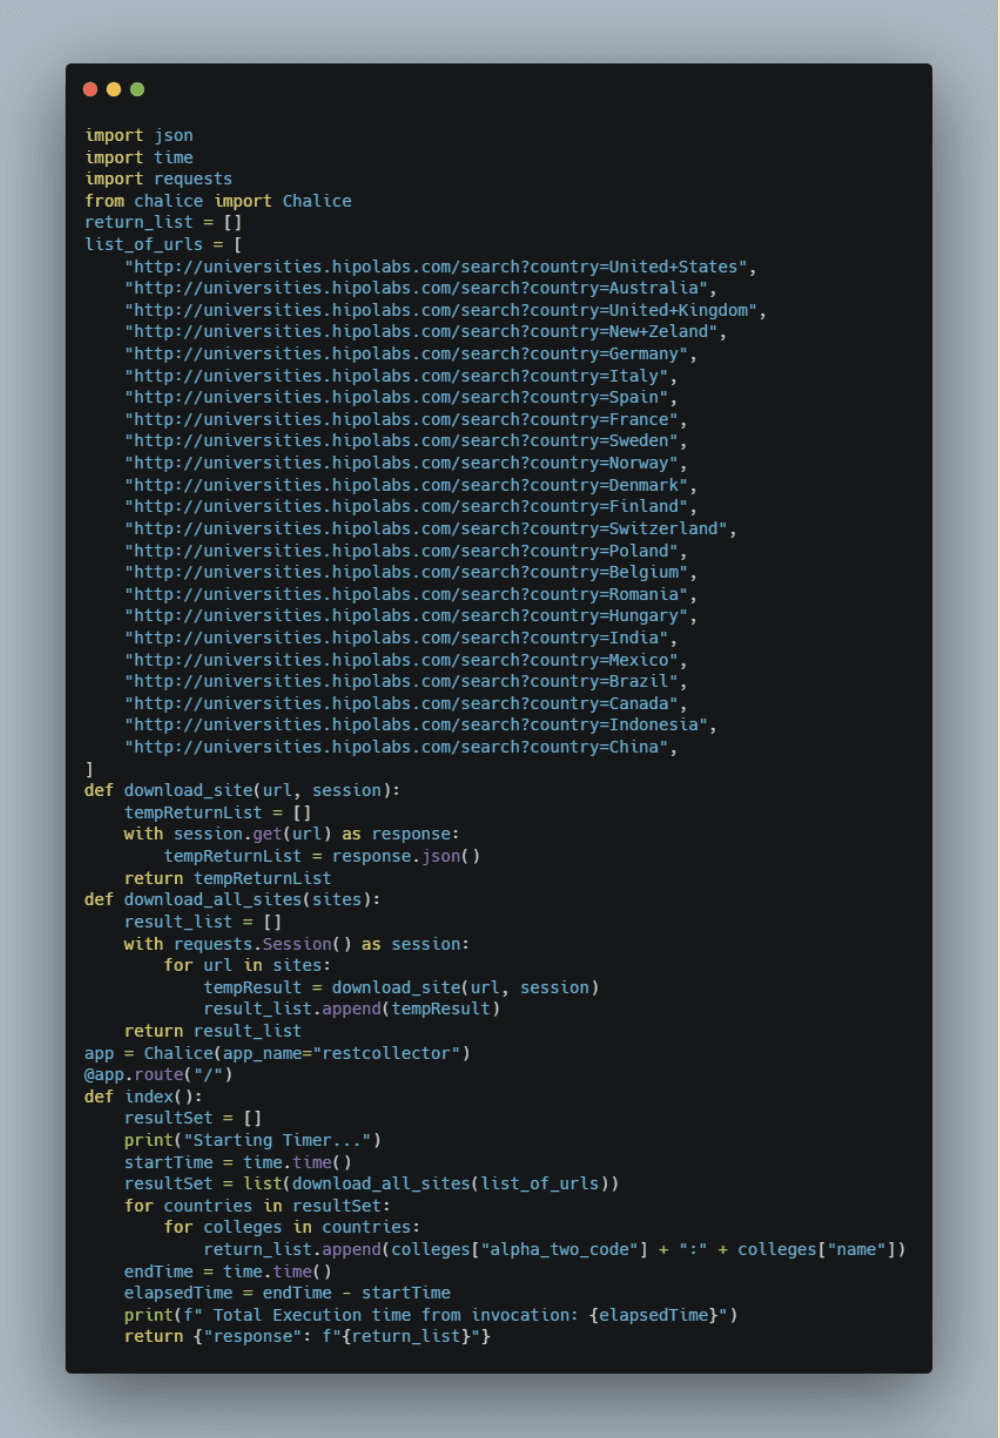Click the 'def index():' line

pyautogui.click(x=143, y=1096)
